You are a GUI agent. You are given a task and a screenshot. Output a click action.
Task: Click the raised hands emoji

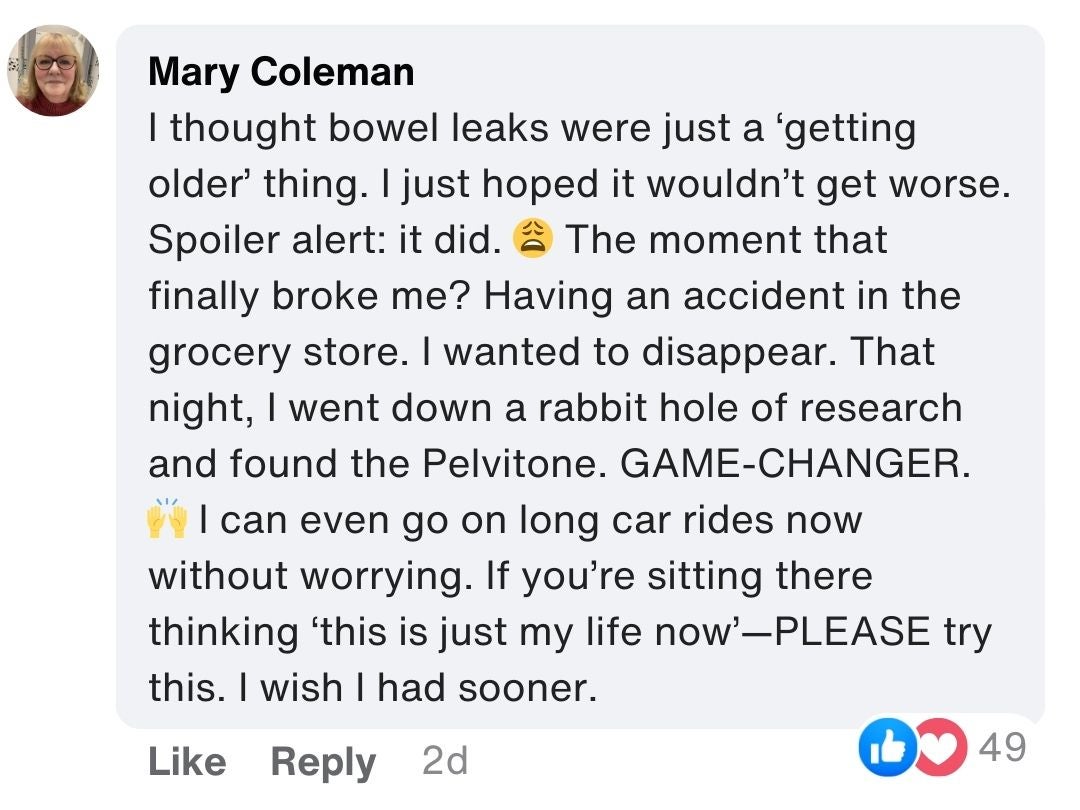(x=167, y=520)
